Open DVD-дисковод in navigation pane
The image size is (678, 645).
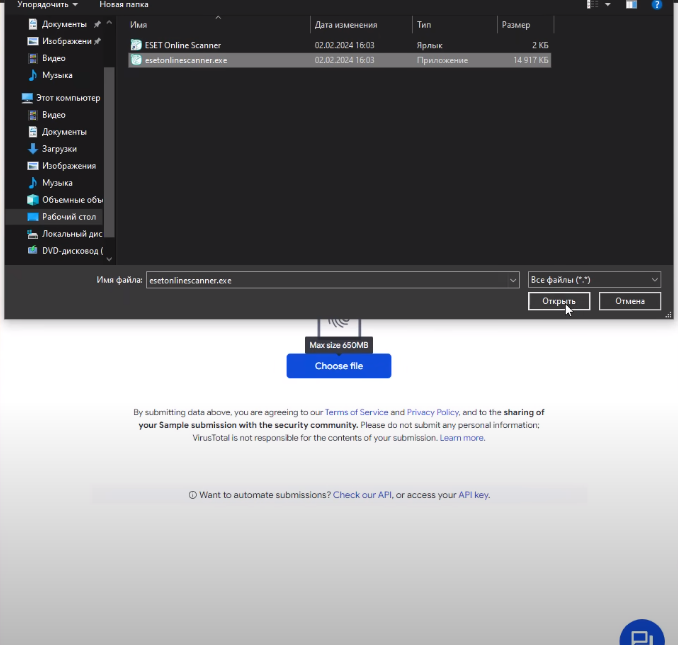pyautogui.click(x=65, y=251)
